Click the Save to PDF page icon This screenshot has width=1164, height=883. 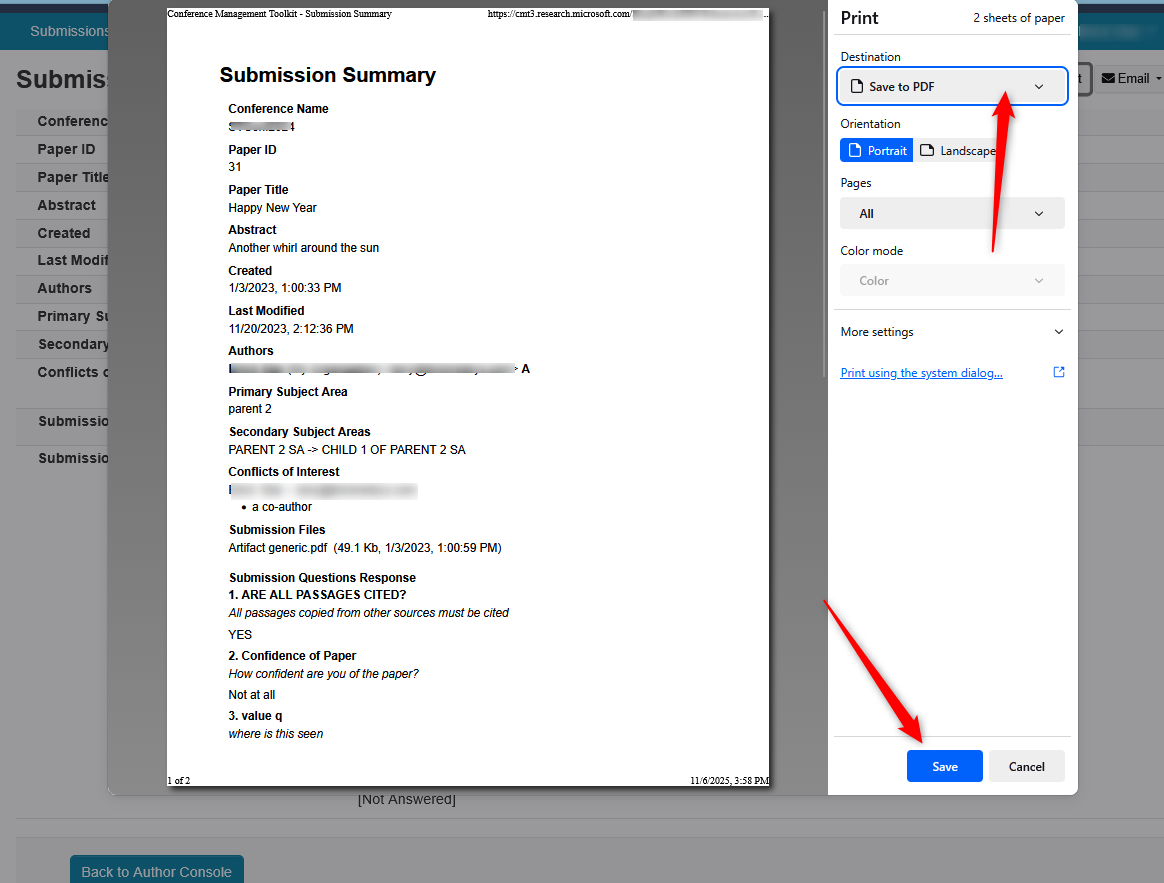(x=856, y=87)
